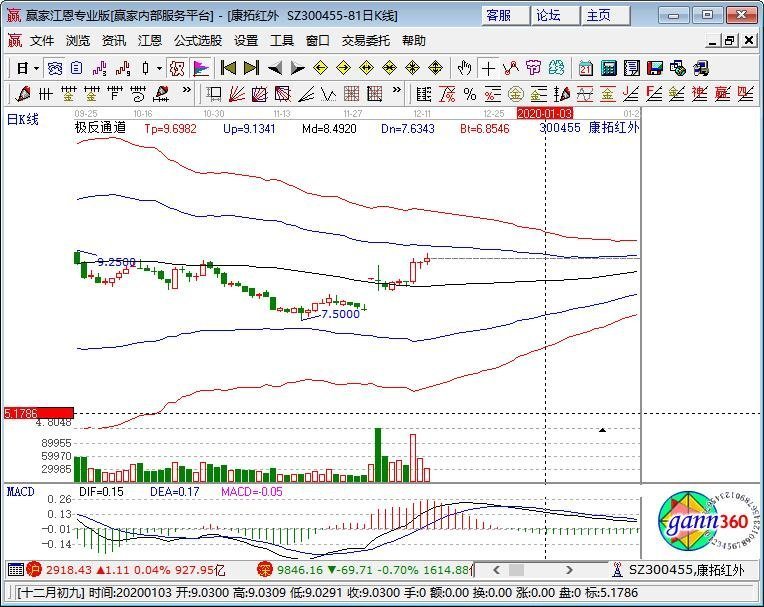The width and height of the screenshot is (764, 607).
Task: Click the SZ300455,康拓红外 status text
Action: coord(687,570)
